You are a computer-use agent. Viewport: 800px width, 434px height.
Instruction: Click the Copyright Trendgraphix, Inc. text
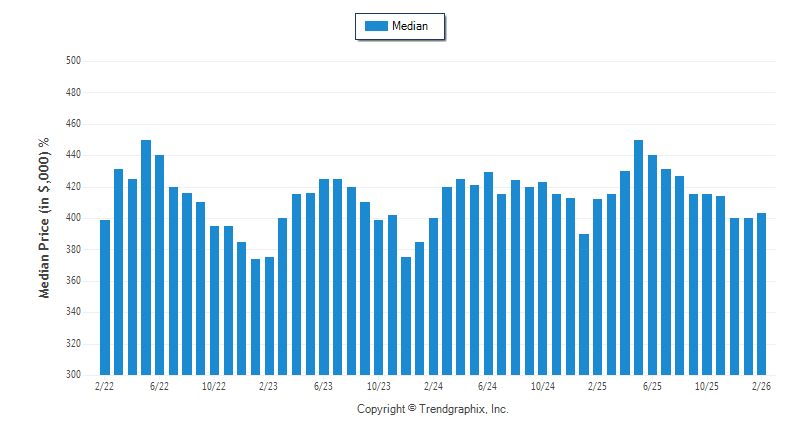[433, 409]
